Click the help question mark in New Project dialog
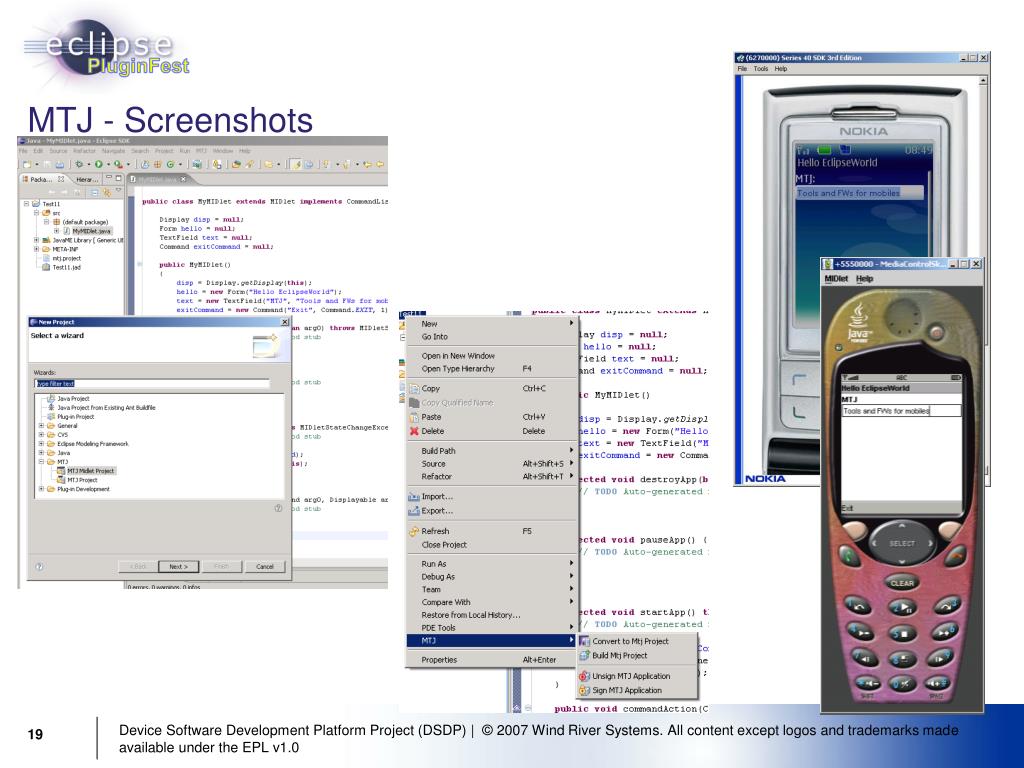Screen dimensions: 1024x768 39,566
